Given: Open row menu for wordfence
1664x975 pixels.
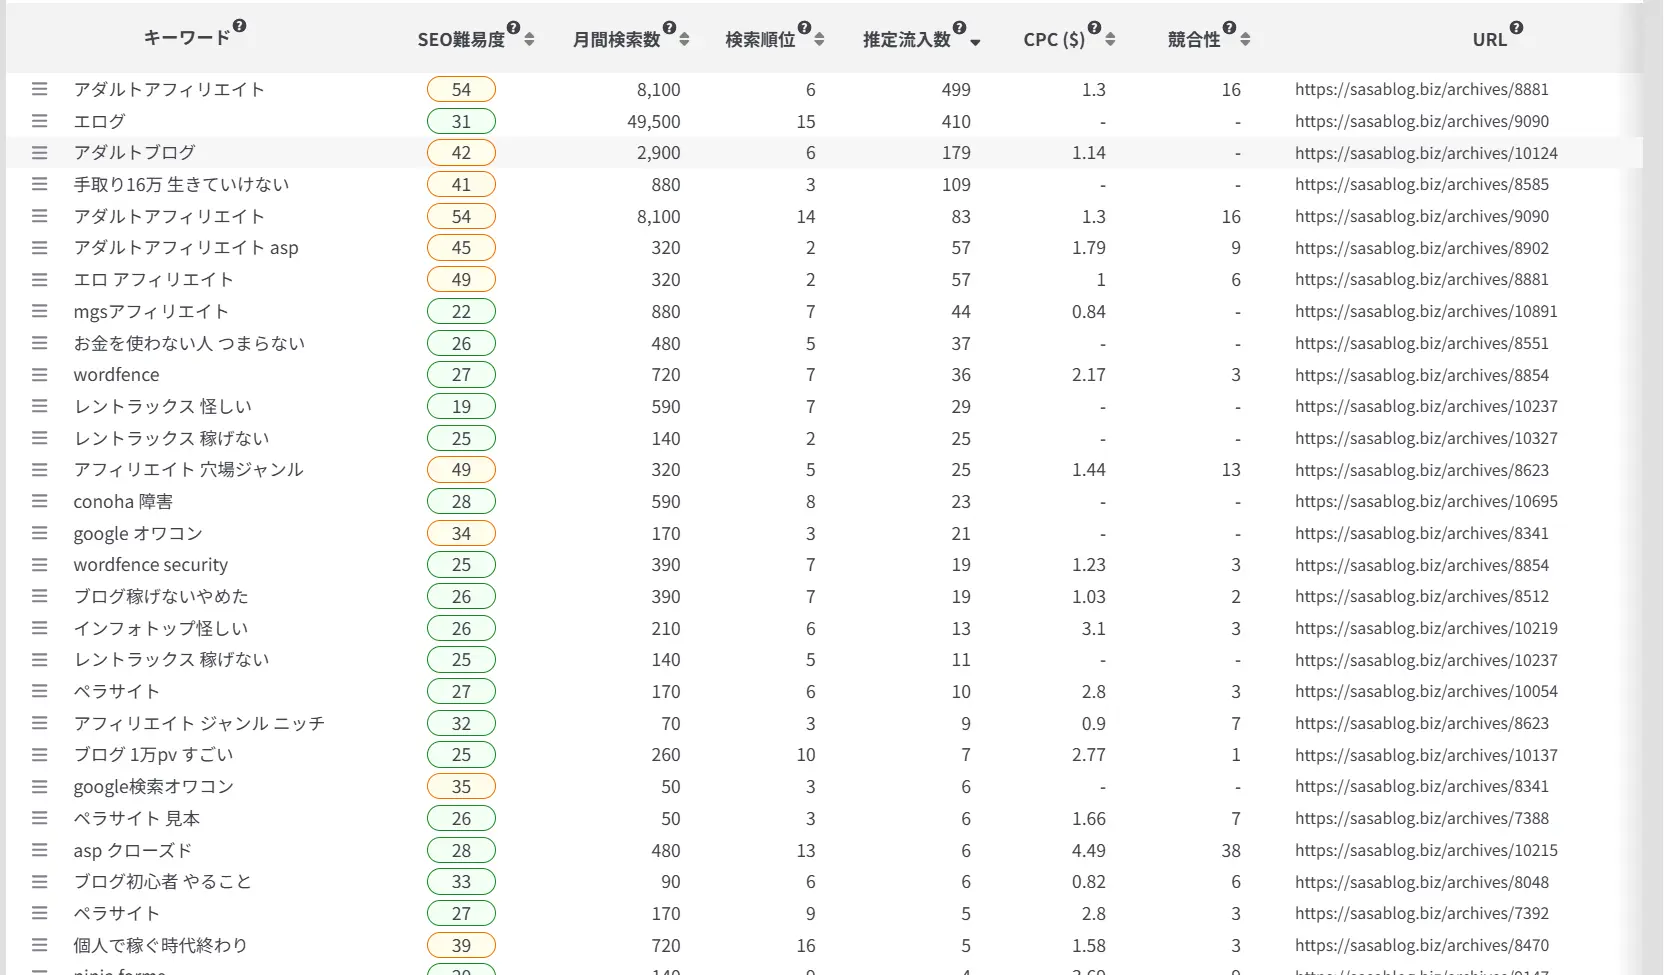Looking at the screenshot, I should 39,375.
